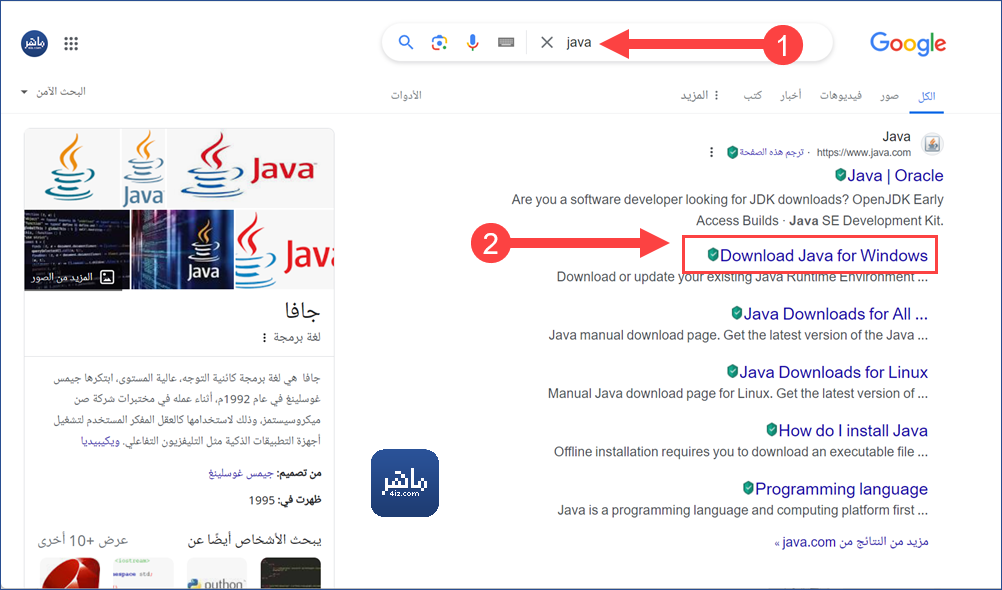
Task: Switch to the صور tab
Action: tap(890, 96)
